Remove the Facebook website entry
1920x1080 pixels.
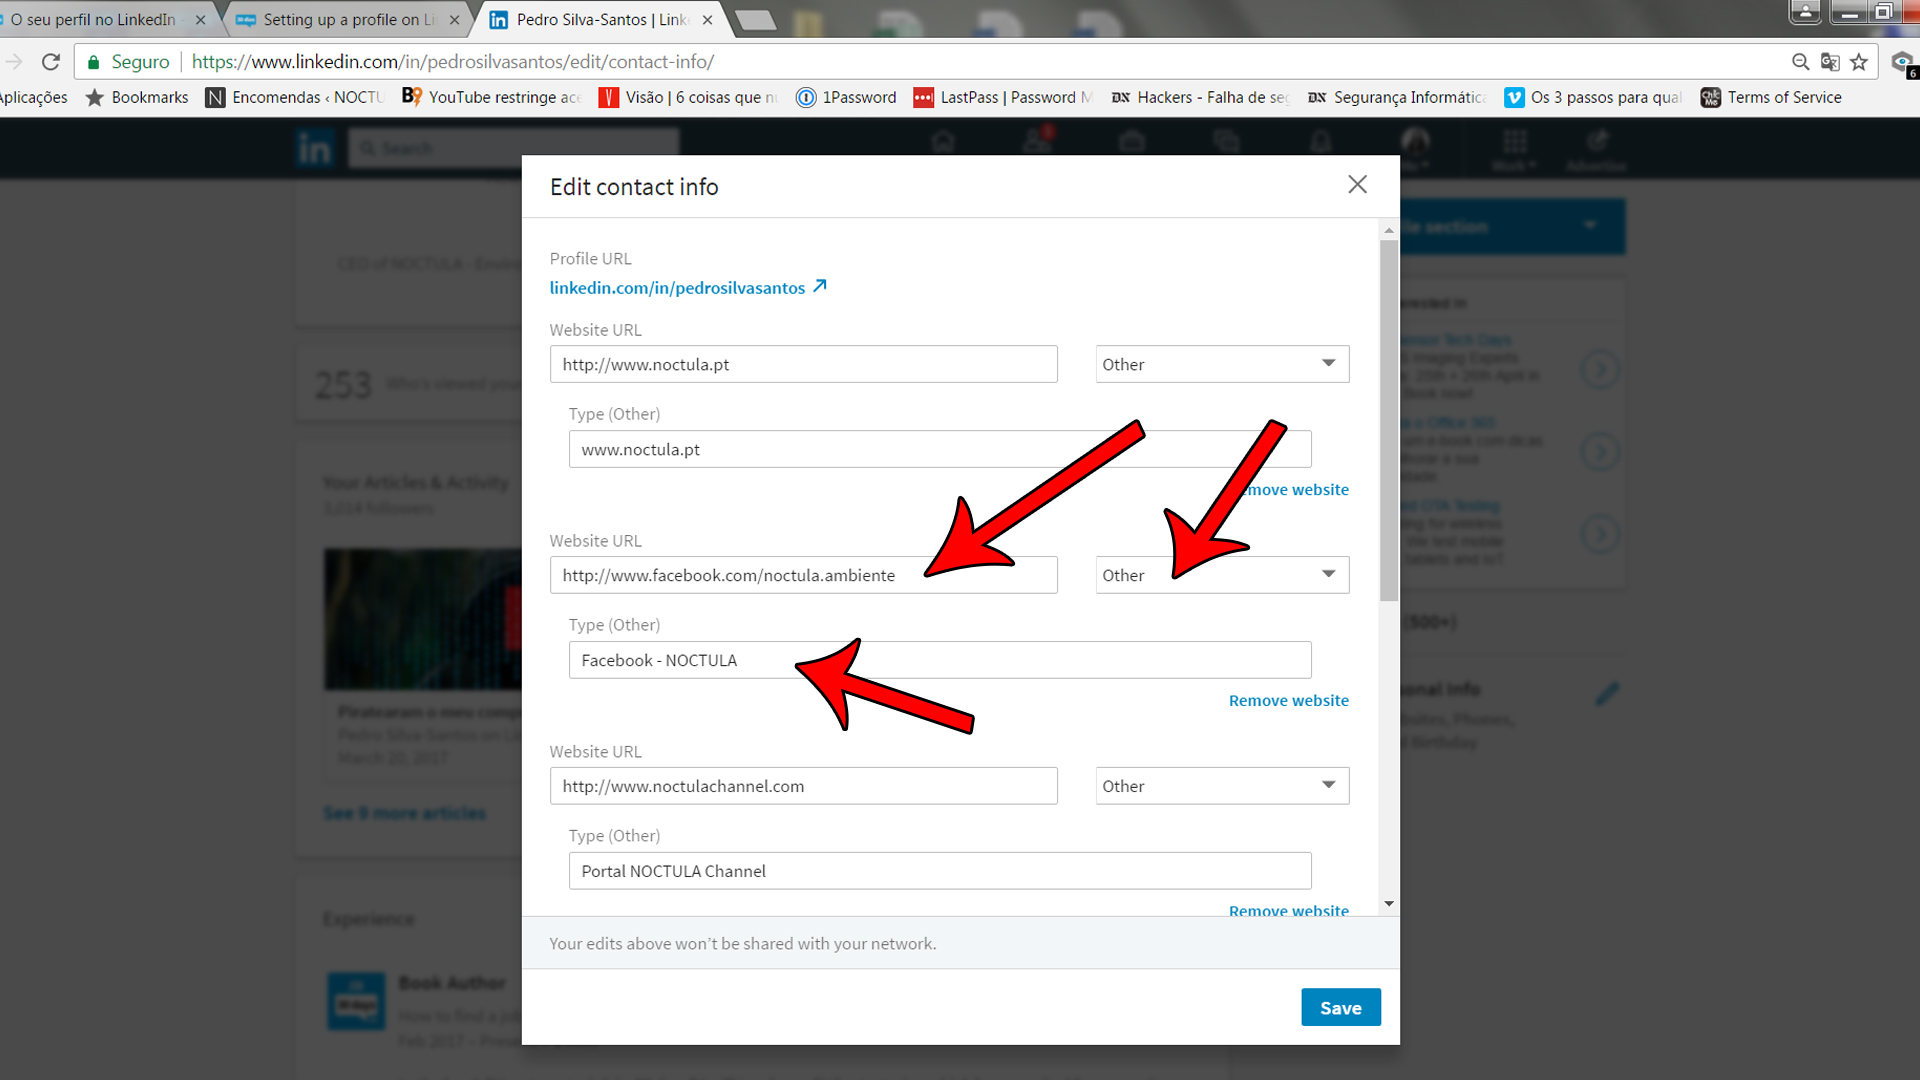click(x=1288, y=700)
